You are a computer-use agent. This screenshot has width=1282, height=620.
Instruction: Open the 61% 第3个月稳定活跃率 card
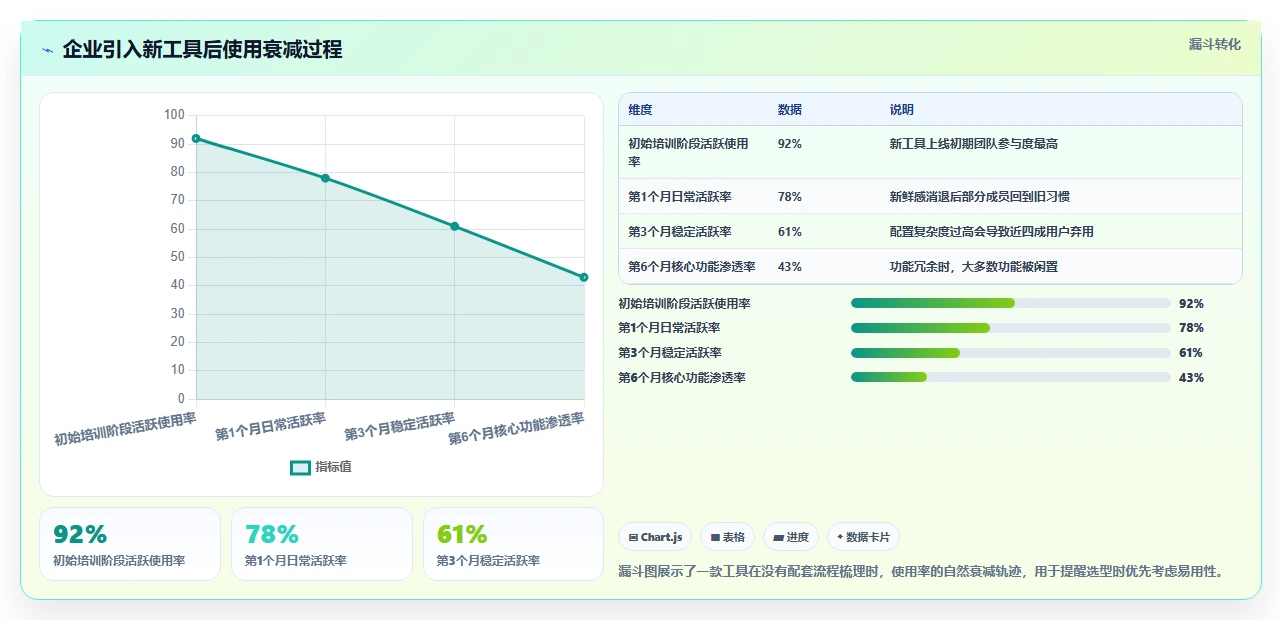514,544
